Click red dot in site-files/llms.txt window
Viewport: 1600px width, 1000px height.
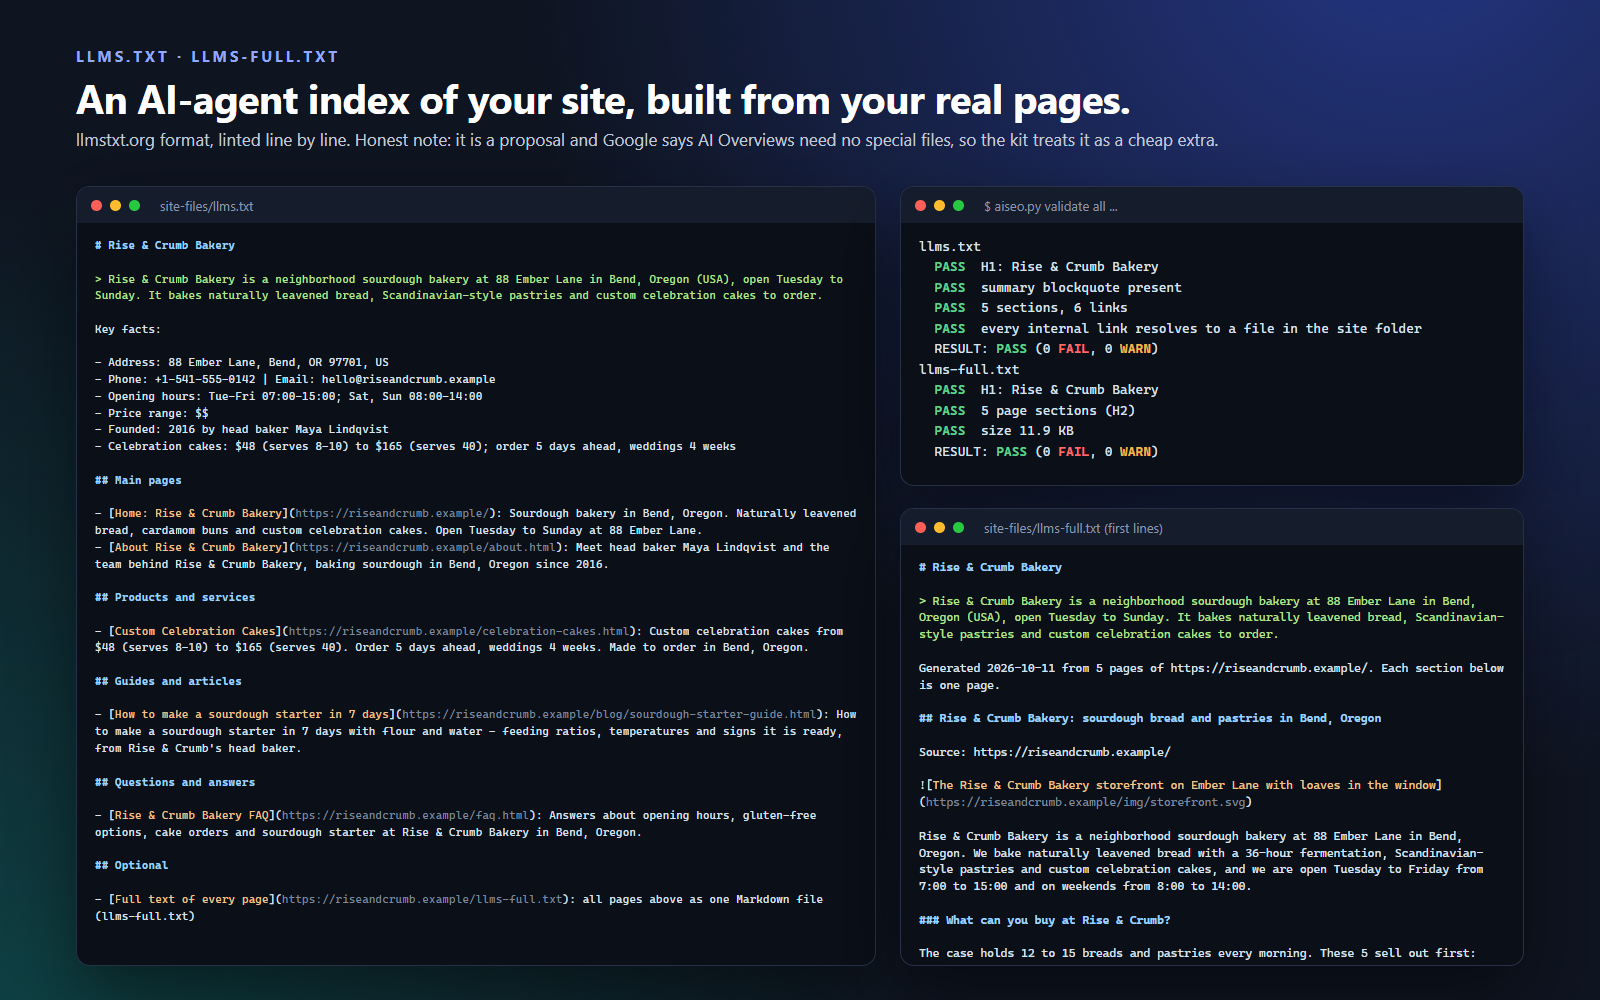(x=96, y=206)
